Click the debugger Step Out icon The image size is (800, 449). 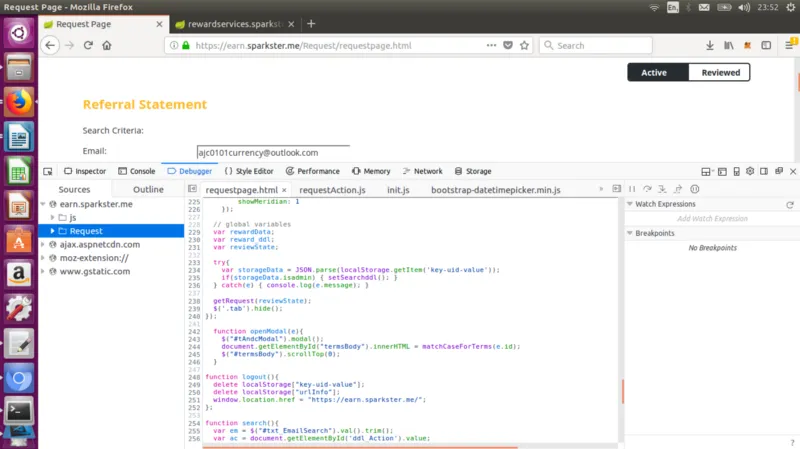678,189
